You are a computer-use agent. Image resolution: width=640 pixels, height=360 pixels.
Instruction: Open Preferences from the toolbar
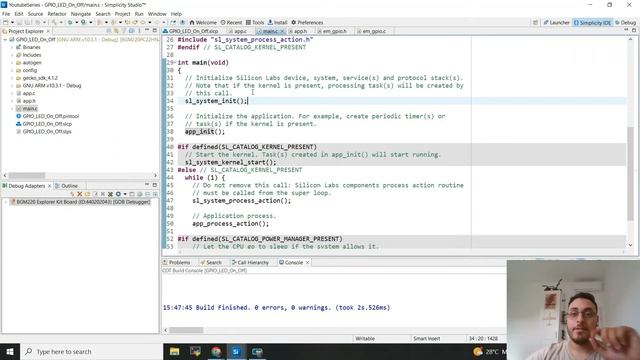[x=307, y=22]
